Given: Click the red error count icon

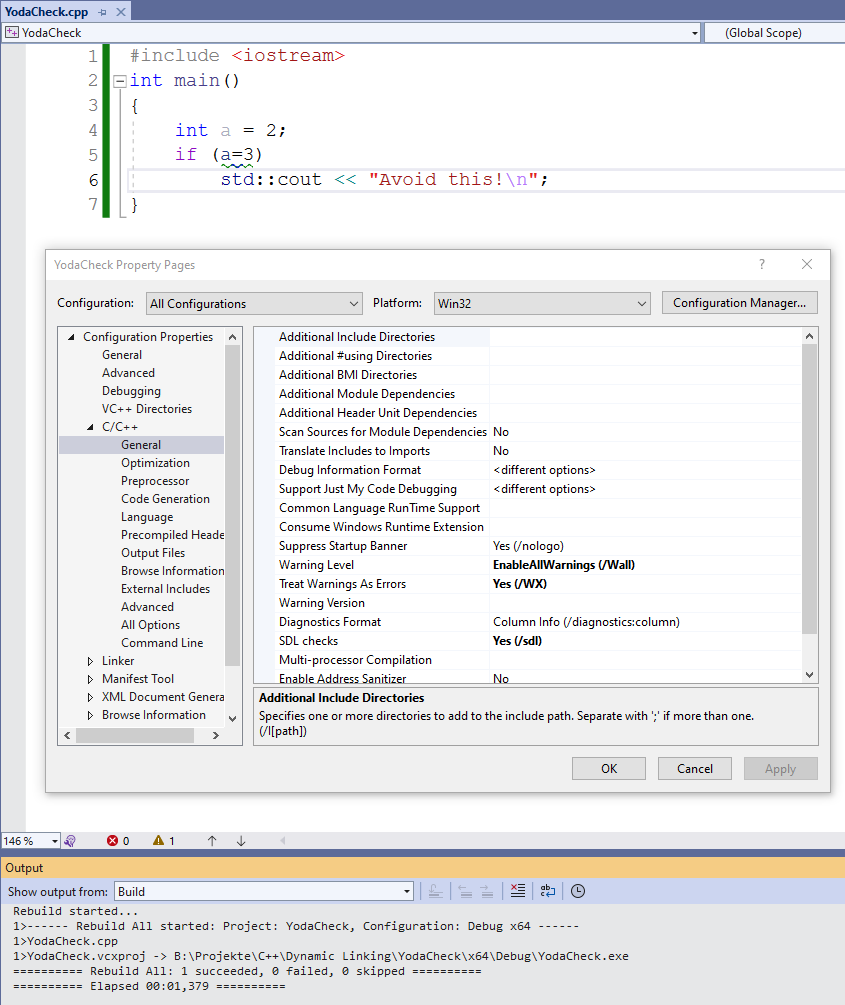Looking at the screenshot, I should 113,840.
